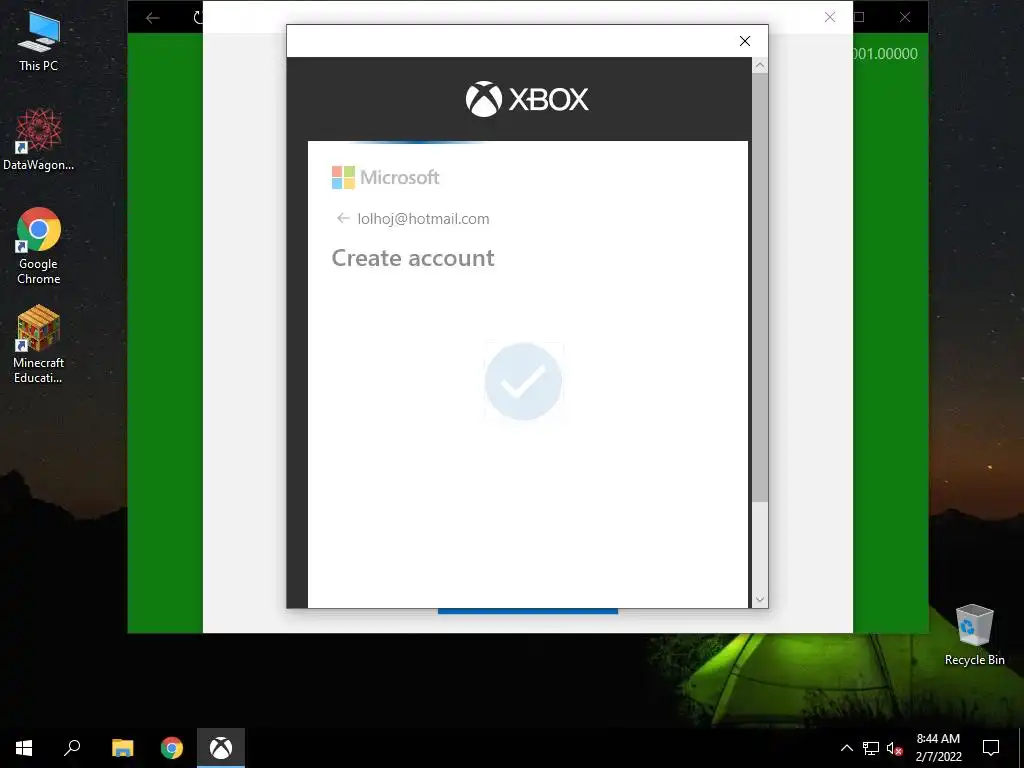Click the scrollbar up arrow in Xbox dialog
The width and height of the screenshot is (1024, 768).
(760, 65)
